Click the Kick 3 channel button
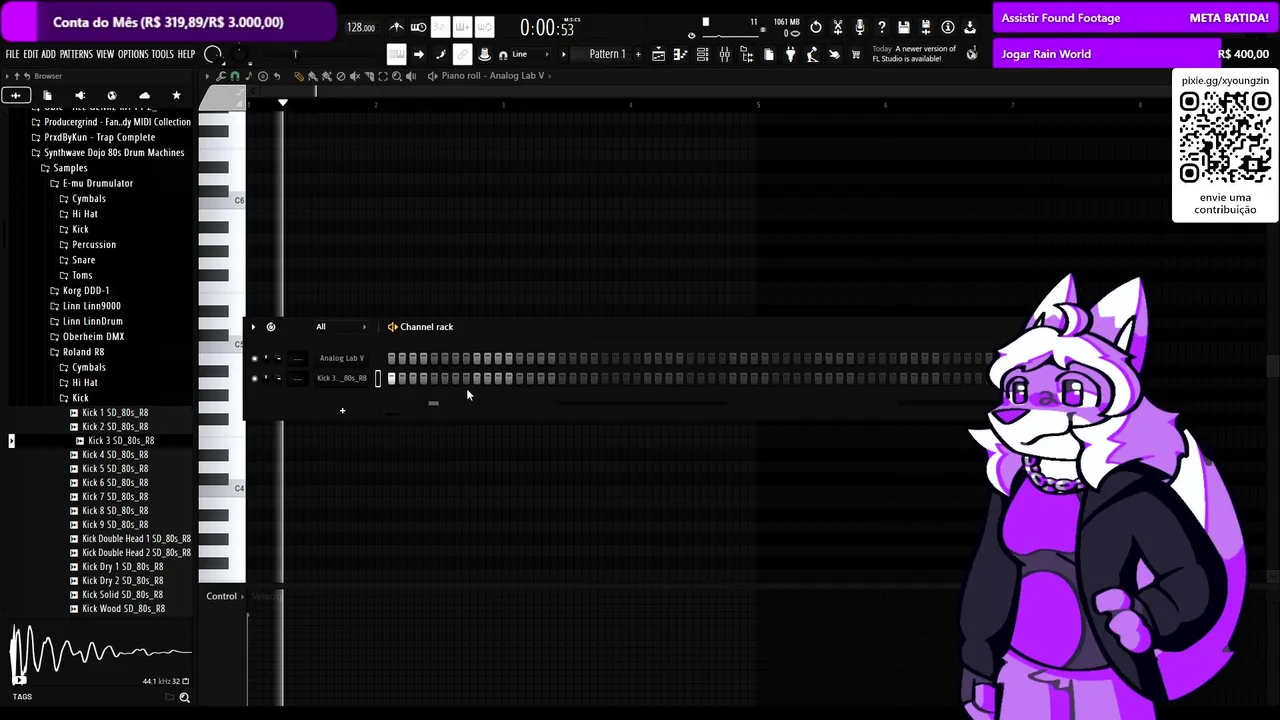Image resolution: width=1280 pixels, height=720 pixels. coord(341,378)
